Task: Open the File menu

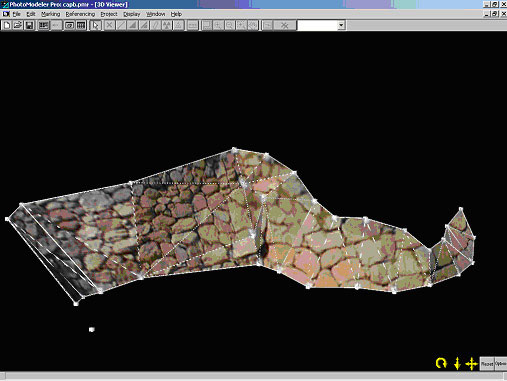Action: (x=17, y=14)
